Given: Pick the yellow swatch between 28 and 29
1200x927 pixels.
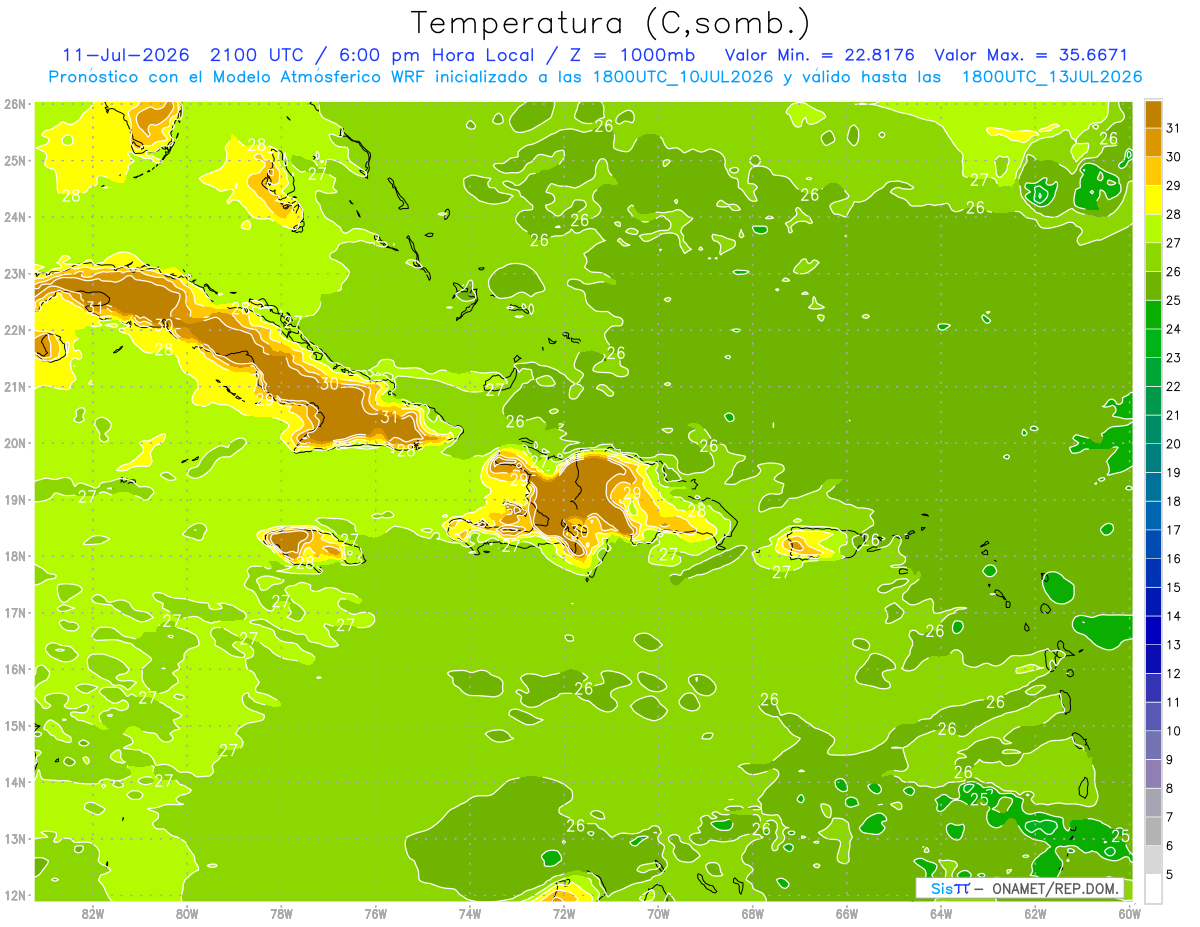Looking at the screenshot, I should pos(1153,200).
